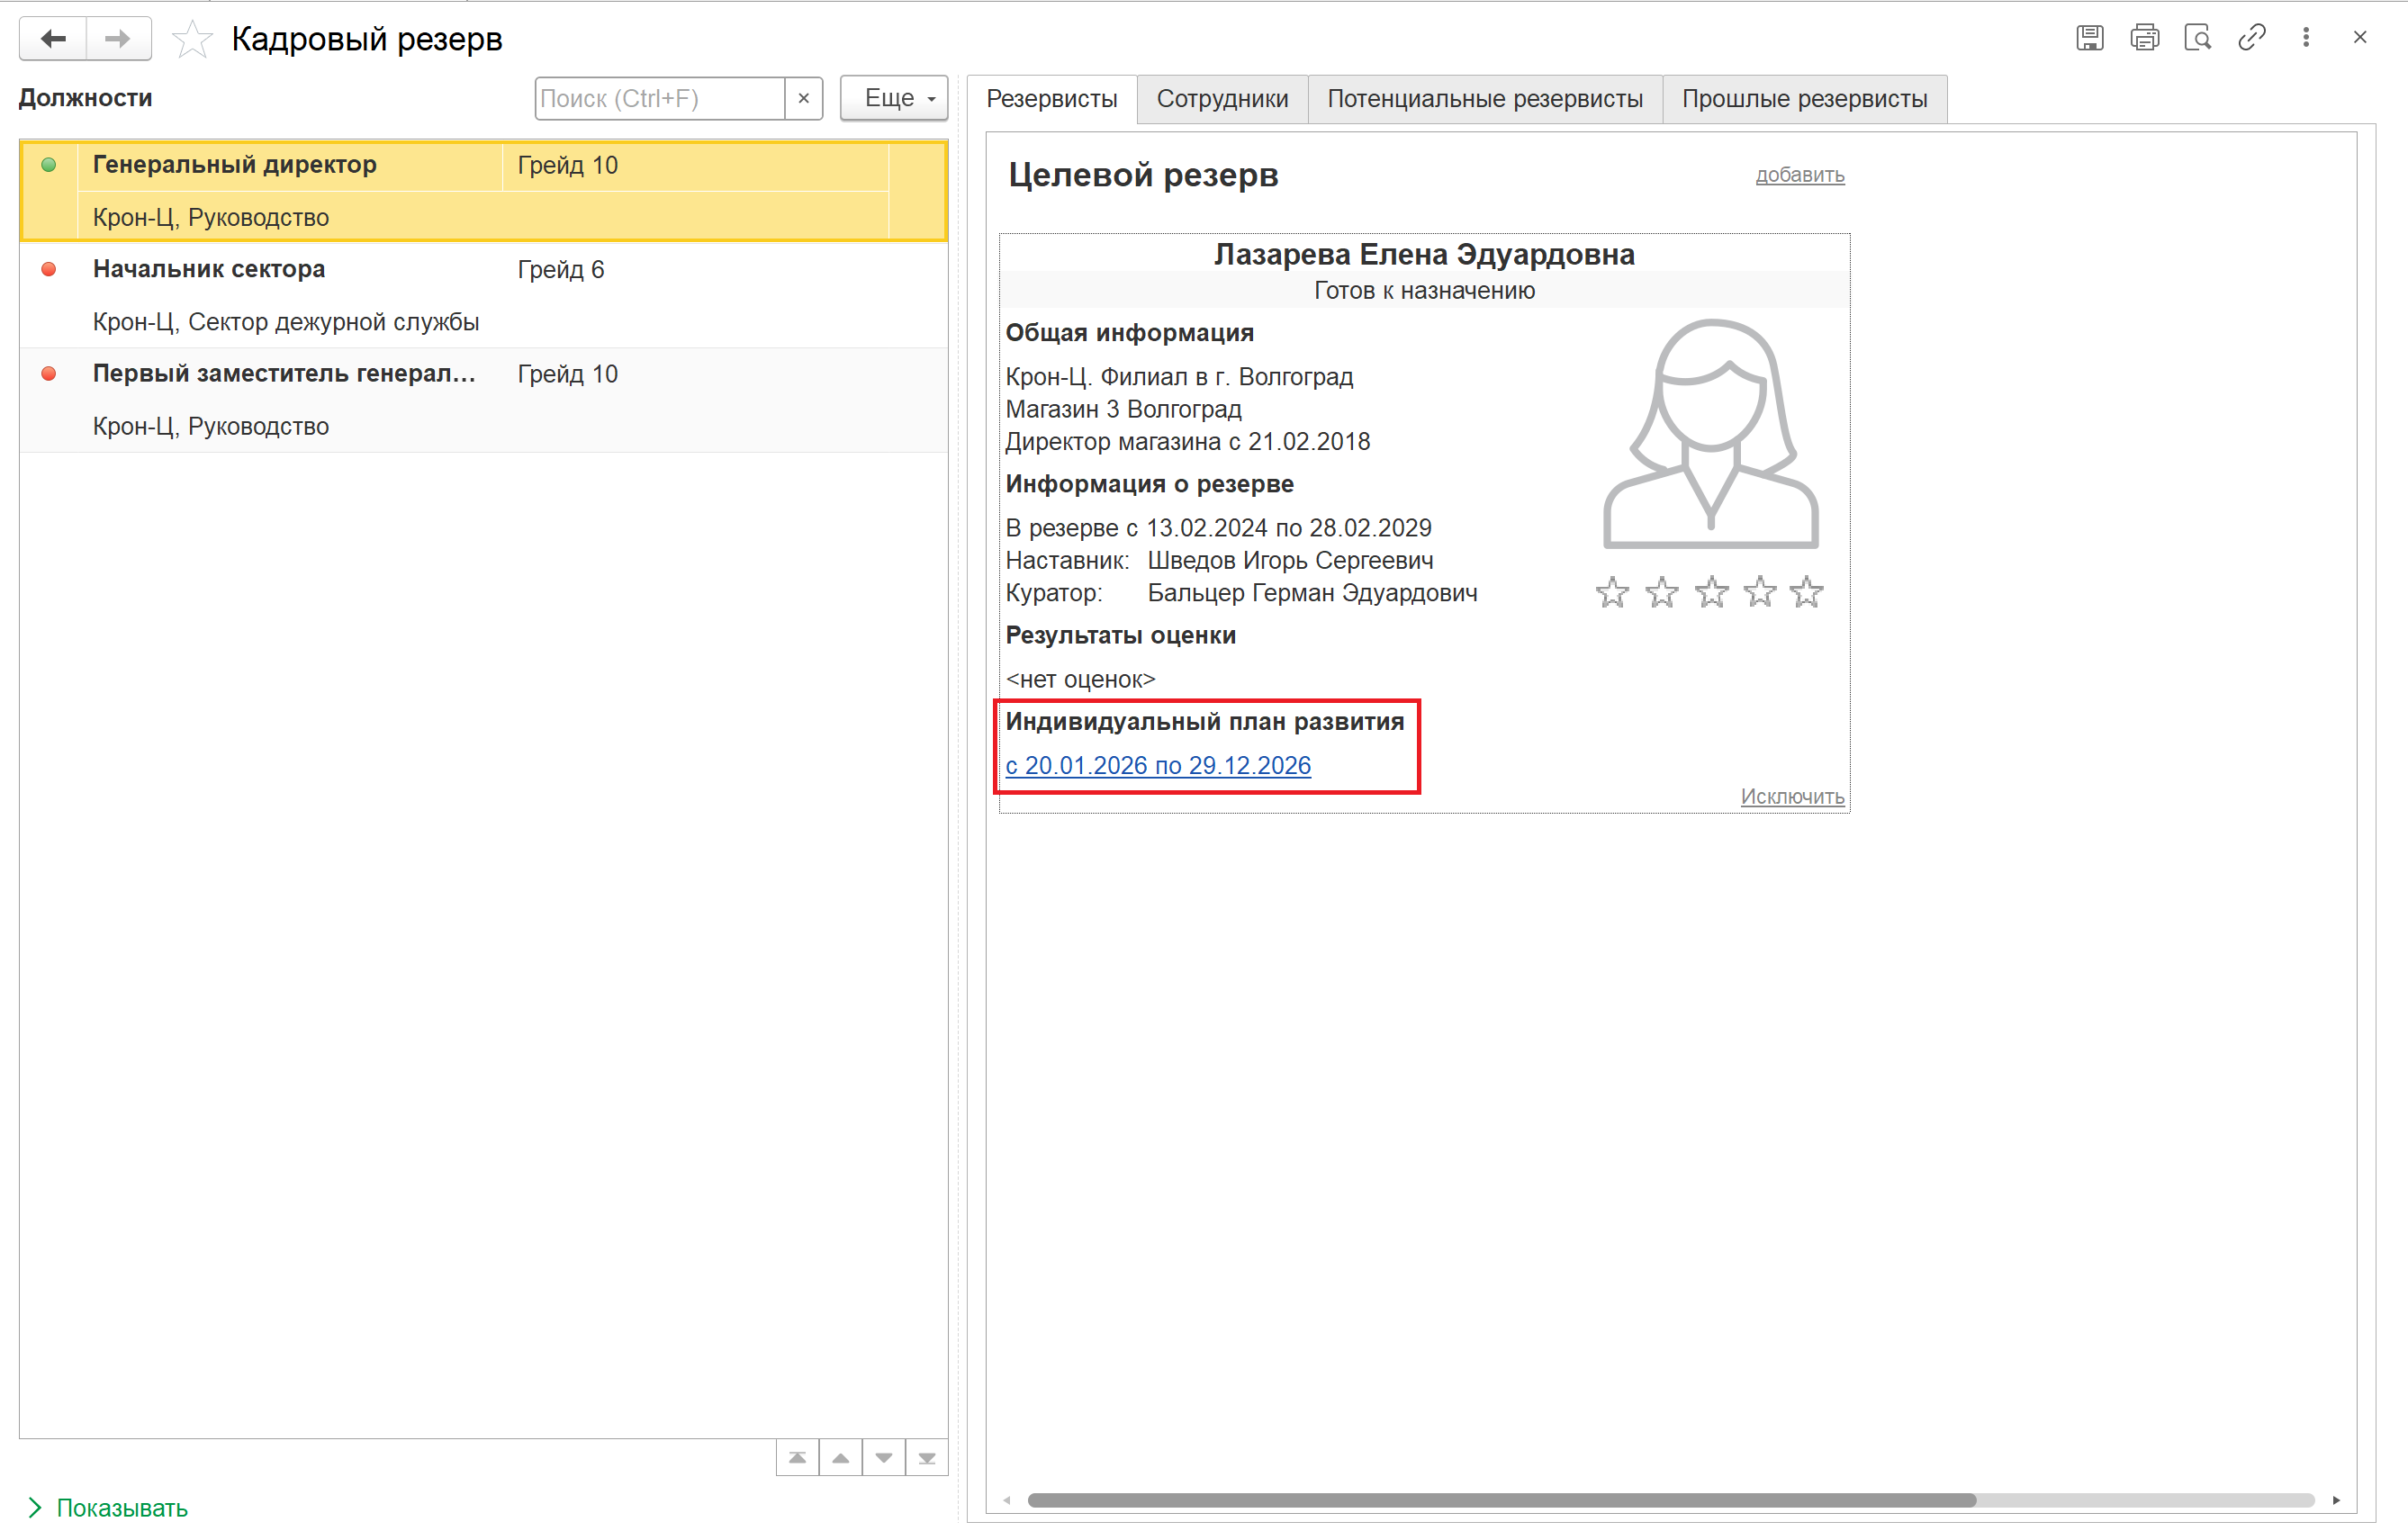Image resolution: width=2408 pixels, height=1540 pixels.
Task: Click the back navigation arrow
Action: point(53,39)
